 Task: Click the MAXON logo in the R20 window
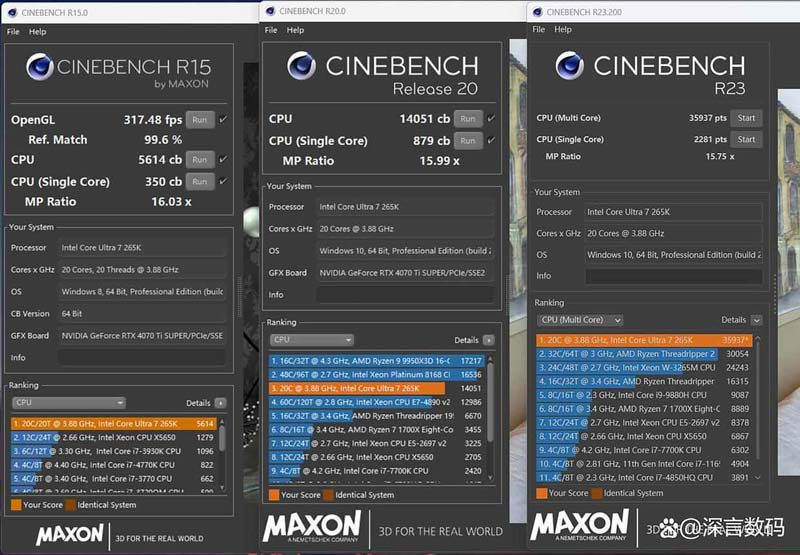[x=311, y=526]
